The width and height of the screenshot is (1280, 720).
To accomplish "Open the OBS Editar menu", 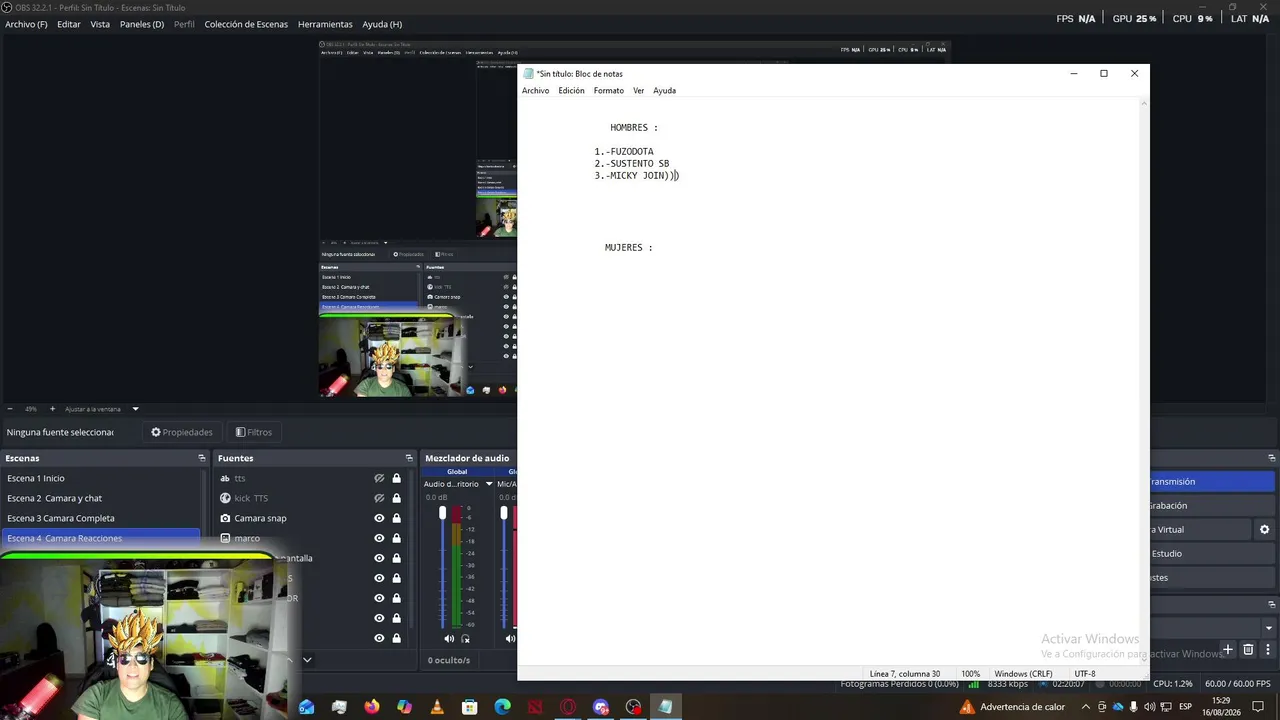I will (x=69, y=24).
